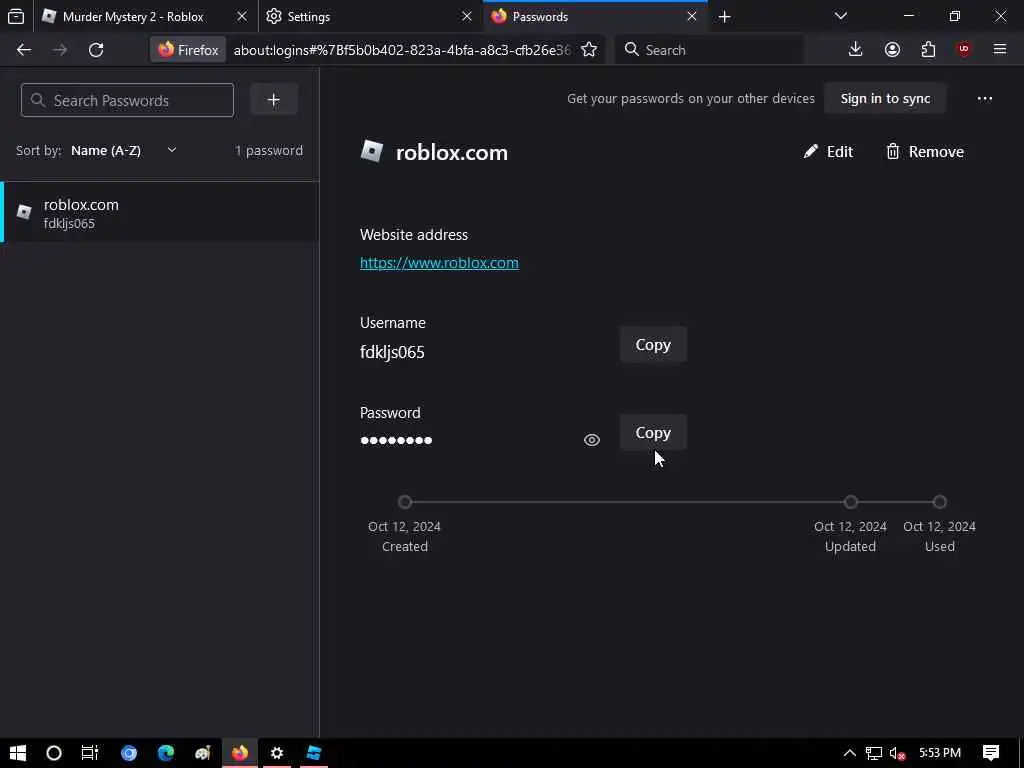The image size is (1024, 768).
Task: Open the Action Center notifications
Action: click(991, 753)
